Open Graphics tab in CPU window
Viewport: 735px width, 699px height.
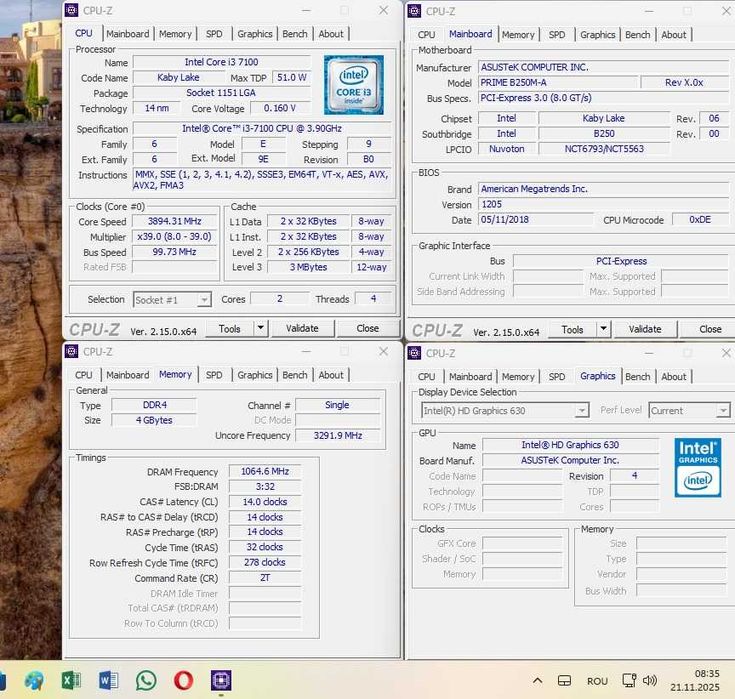tap(255, 34)
